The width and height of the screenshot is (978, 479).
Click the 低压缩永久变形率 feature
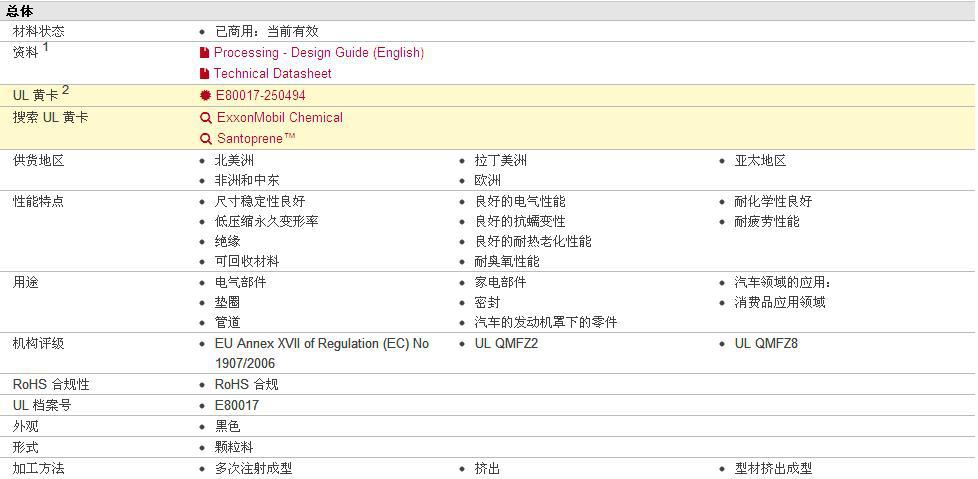click(x=266, y=221)
